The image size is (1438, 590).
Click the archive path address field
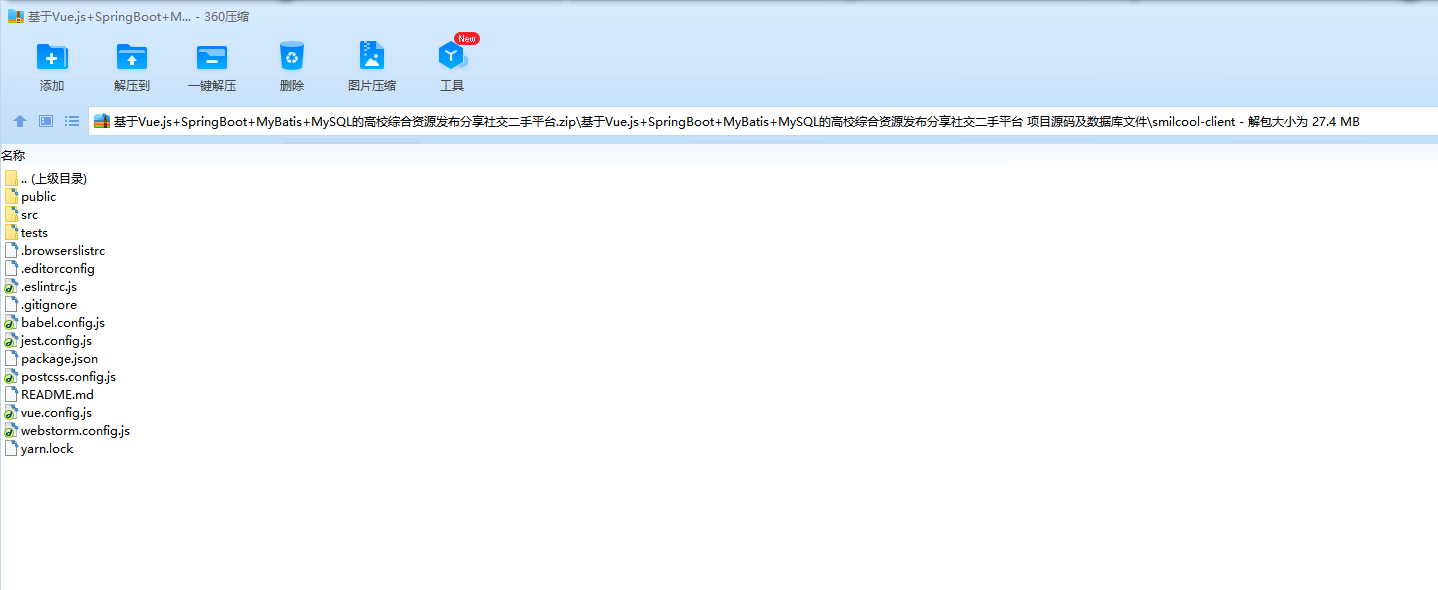coord(762,121)
